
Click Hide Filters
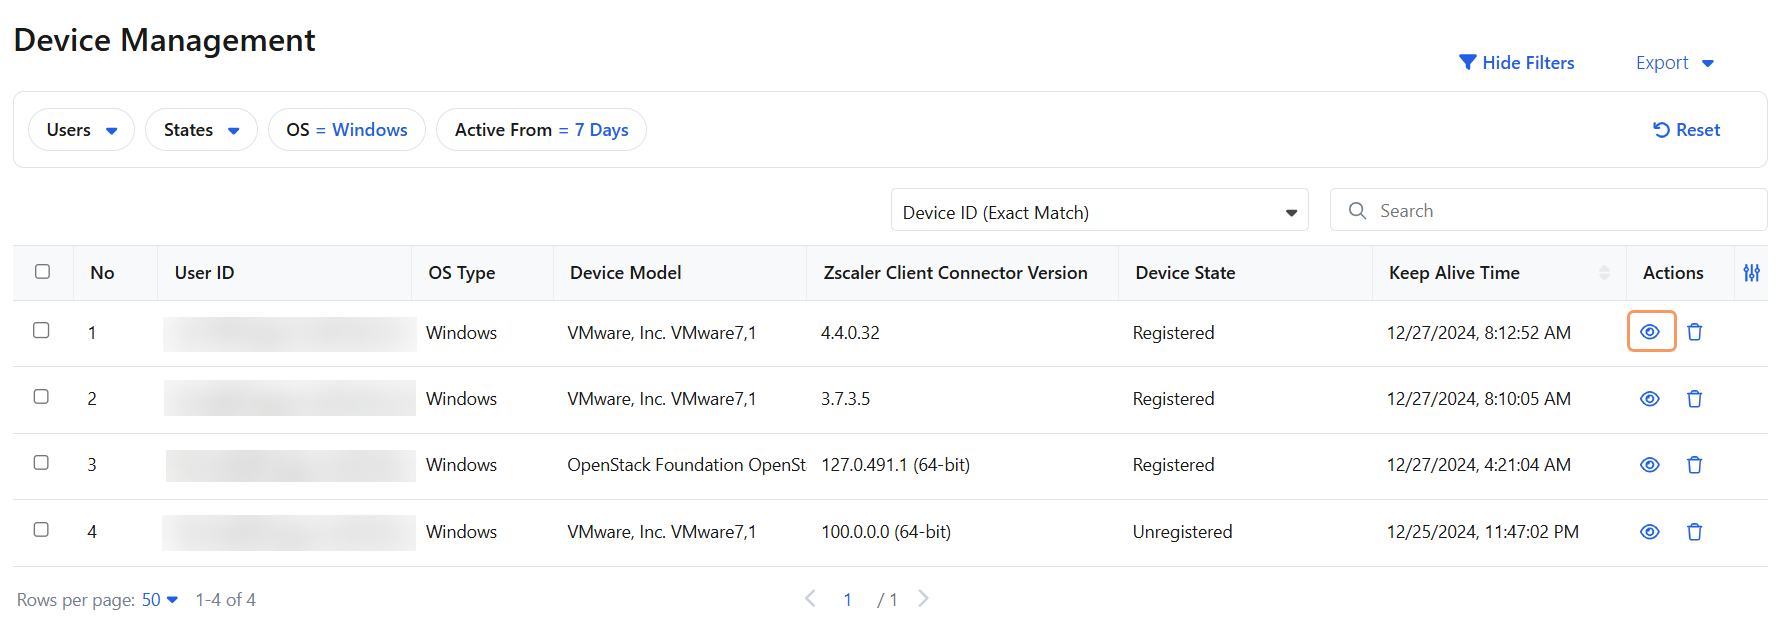pyautogui.click(x=1516, y=63)
